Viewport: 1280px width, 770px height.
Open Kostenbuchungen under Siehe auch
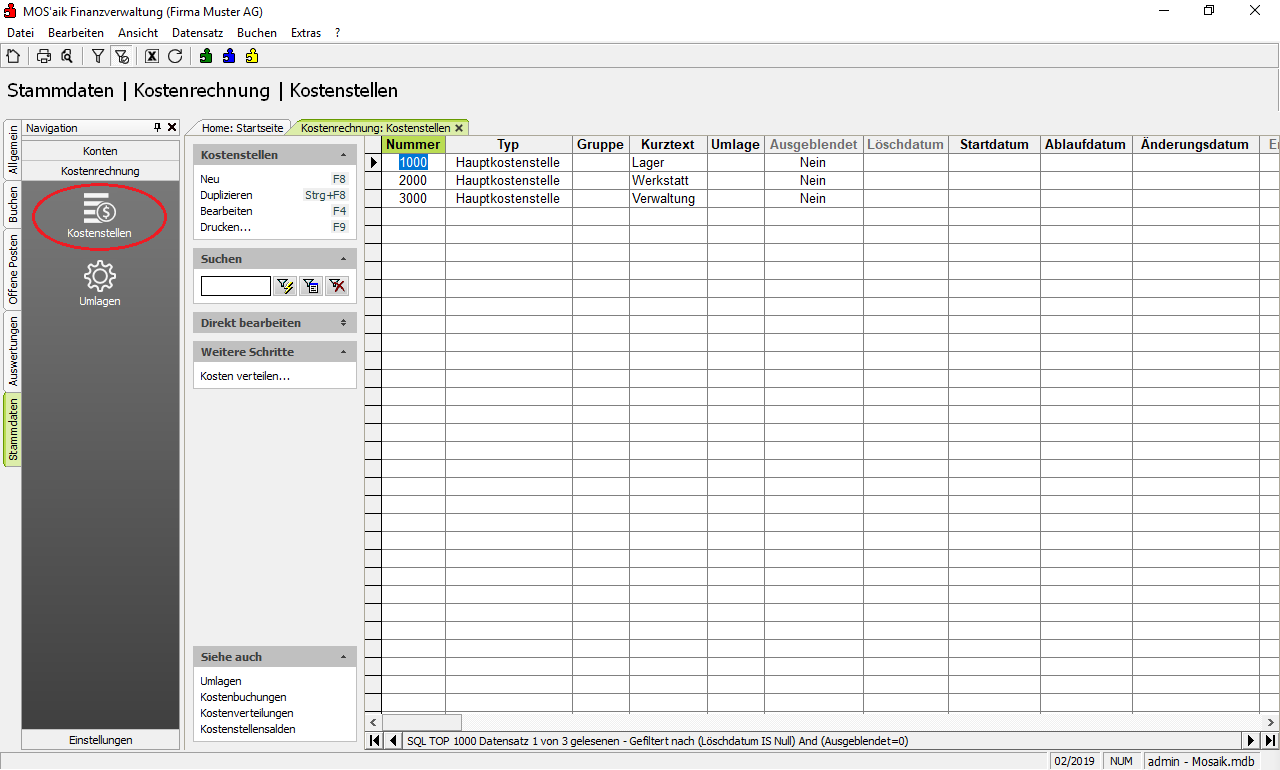[x=243, y=697]
